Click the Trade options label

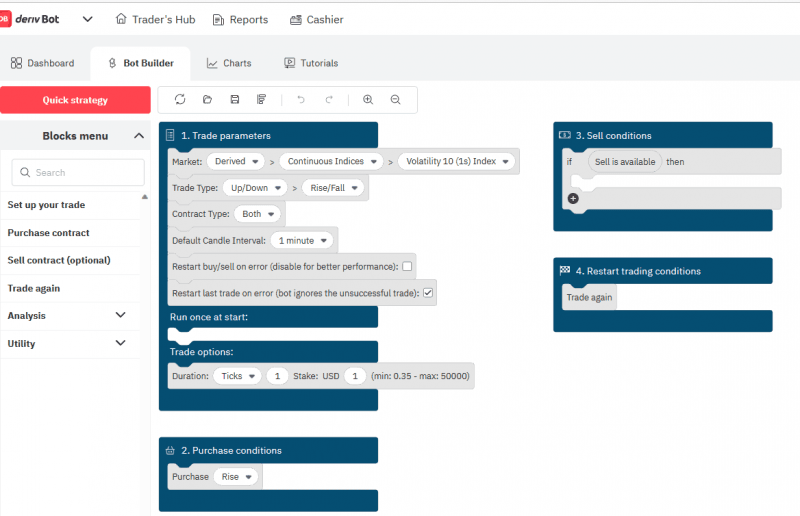click(x=202, y=352)
